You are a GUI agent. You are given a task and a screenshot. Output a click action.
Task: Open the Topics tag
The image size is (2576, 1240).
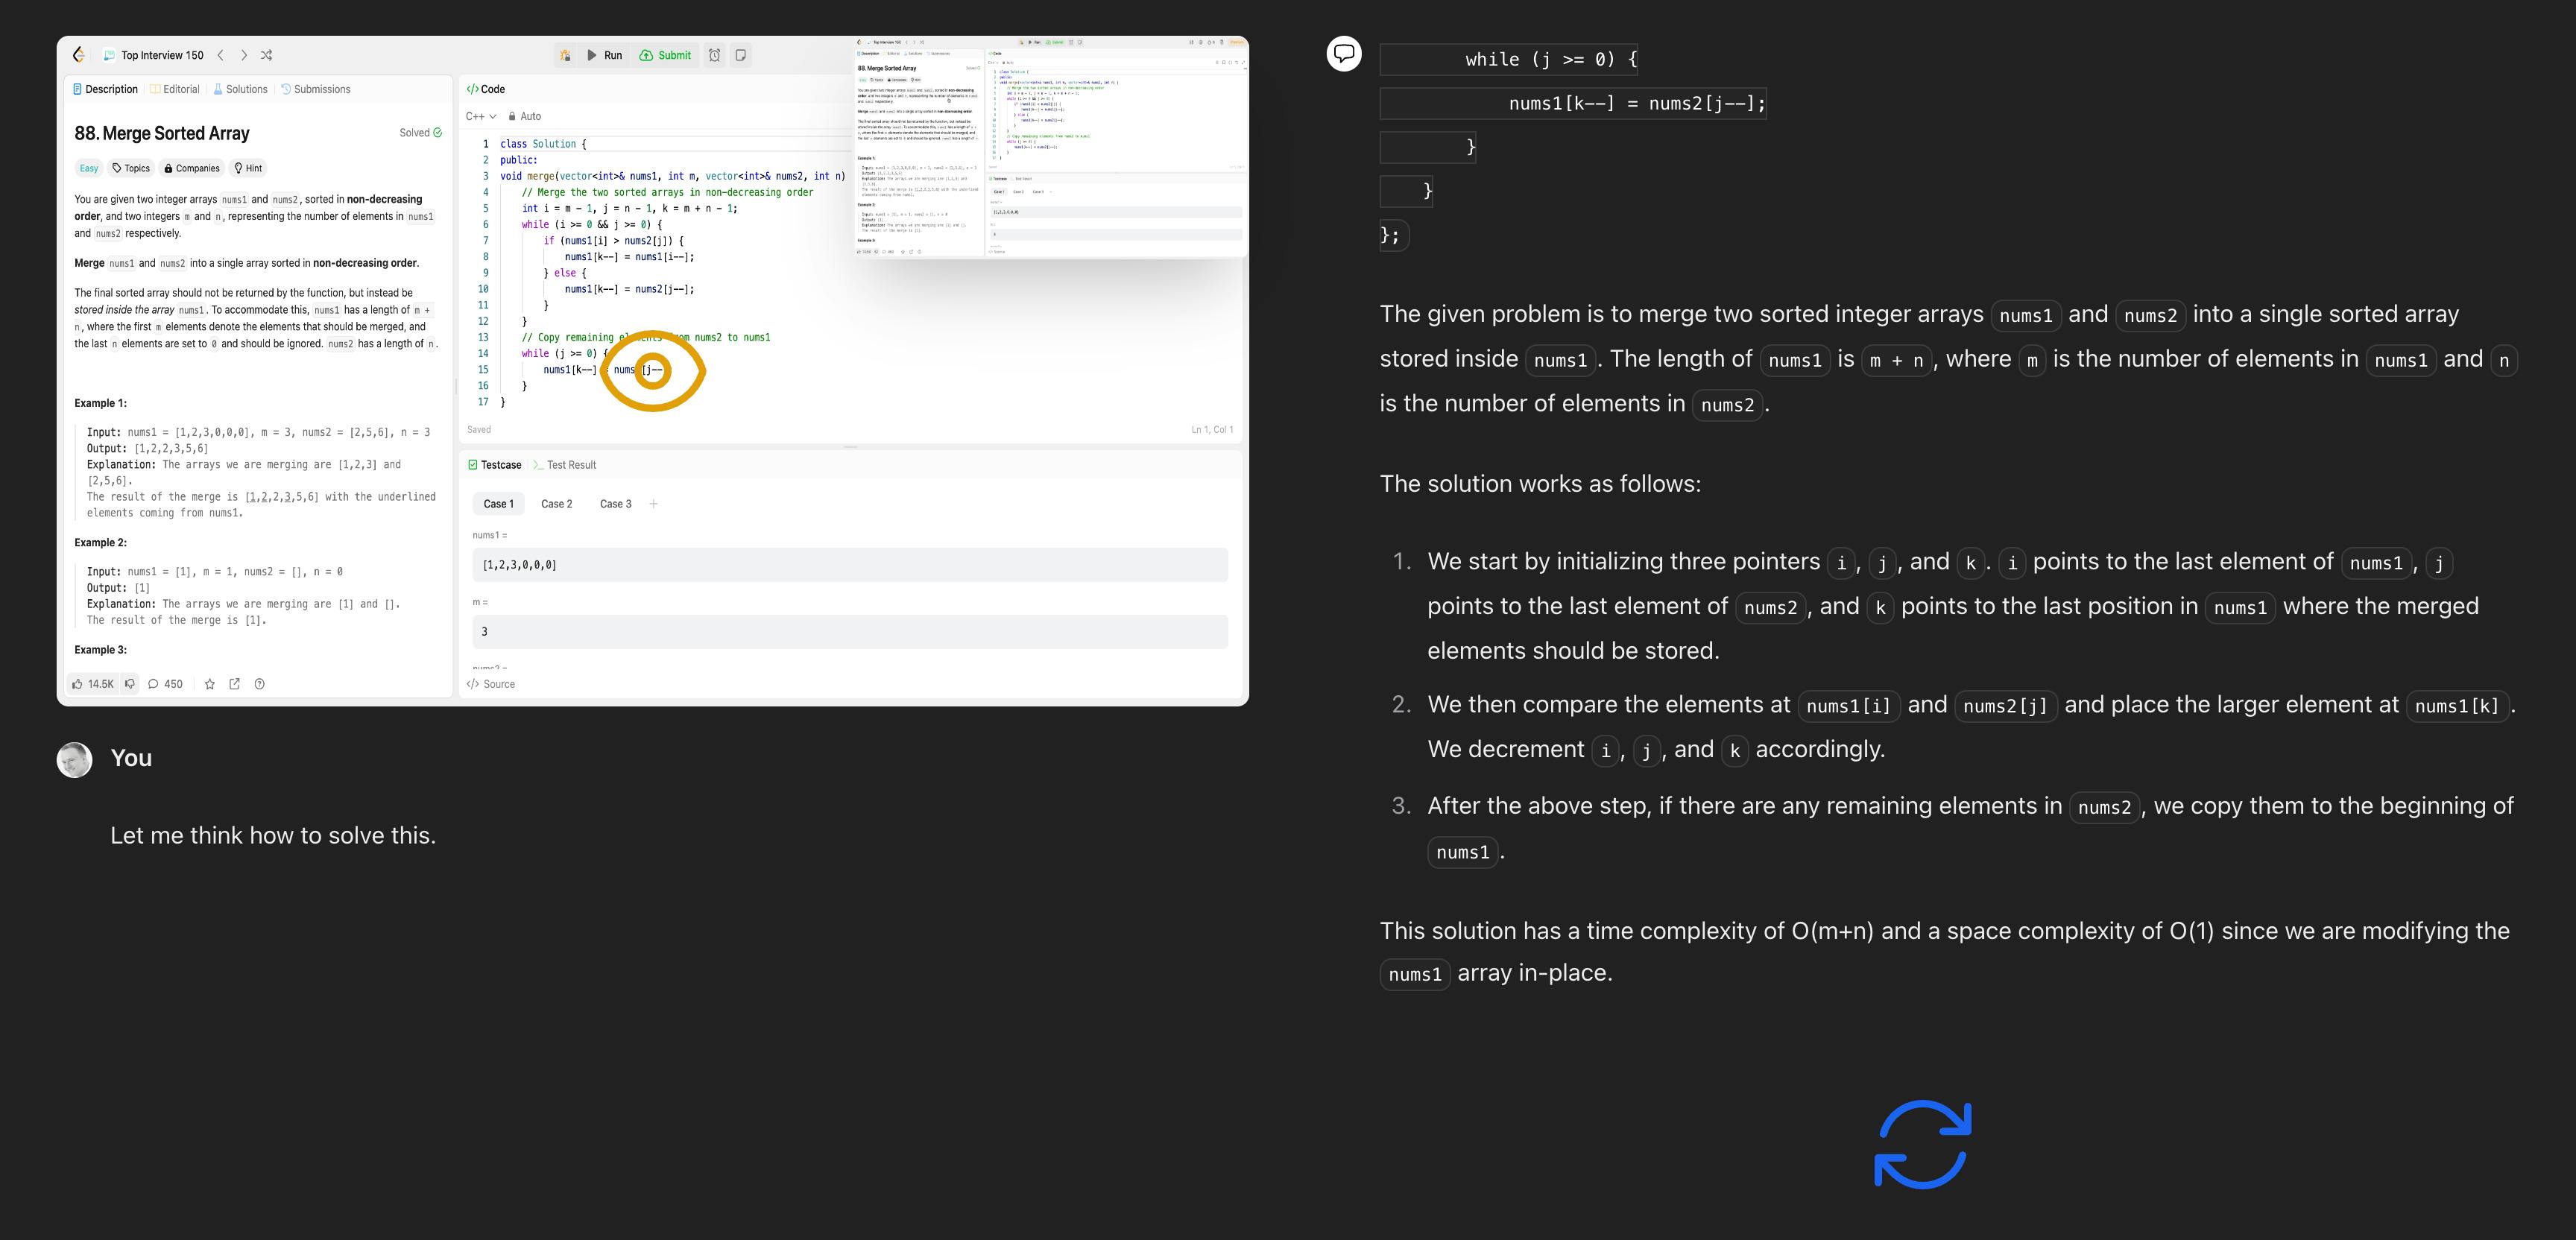[131, 168]
